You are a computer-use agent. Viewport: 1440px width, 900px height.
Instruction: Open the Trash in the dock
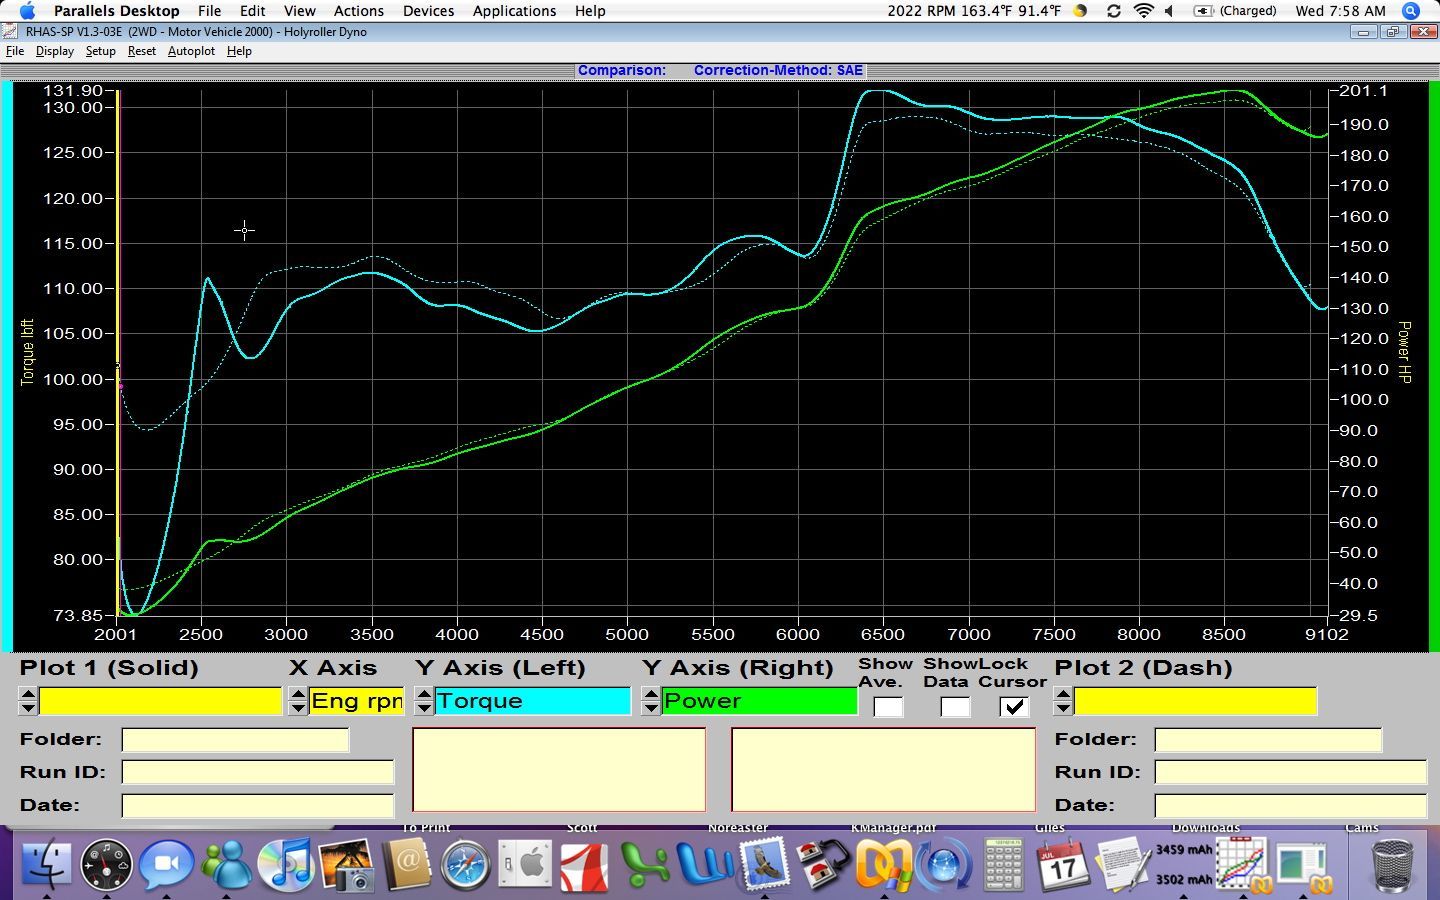[1392, 864]
